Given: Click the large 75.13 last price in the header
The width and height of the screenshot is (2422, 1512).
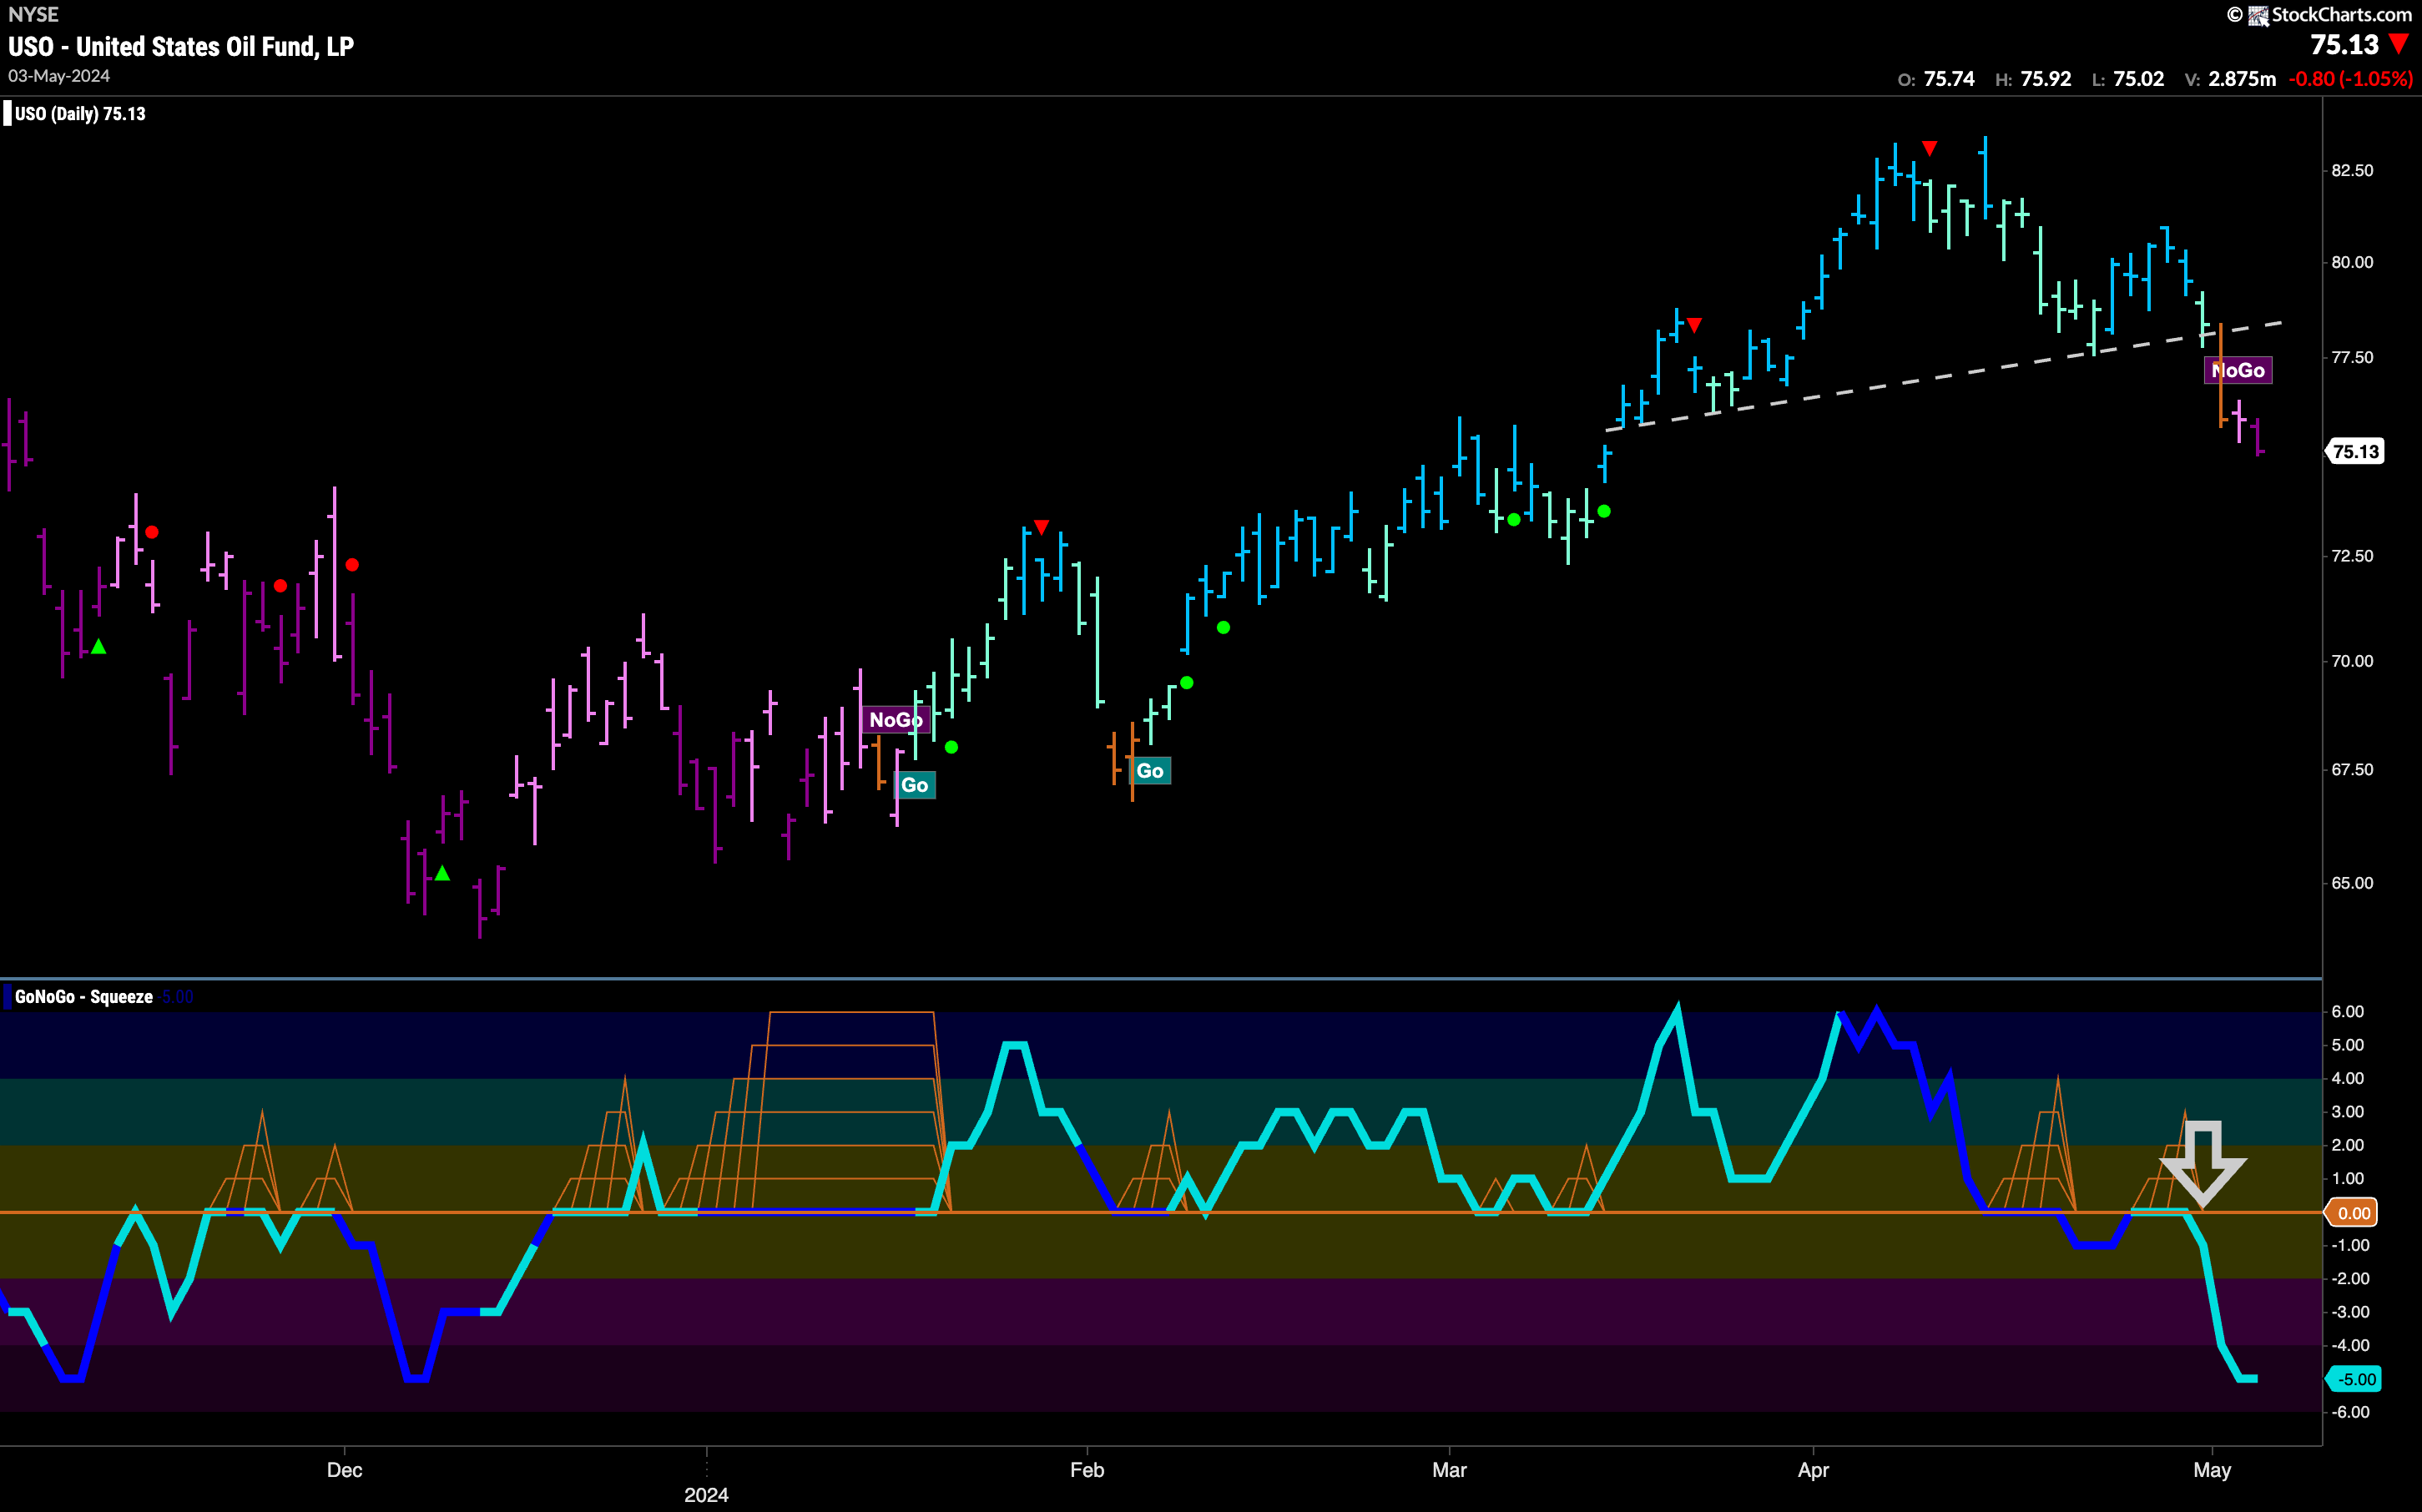Looking at the screenshot, I should pyautogui.click(x=2345, y=45).
